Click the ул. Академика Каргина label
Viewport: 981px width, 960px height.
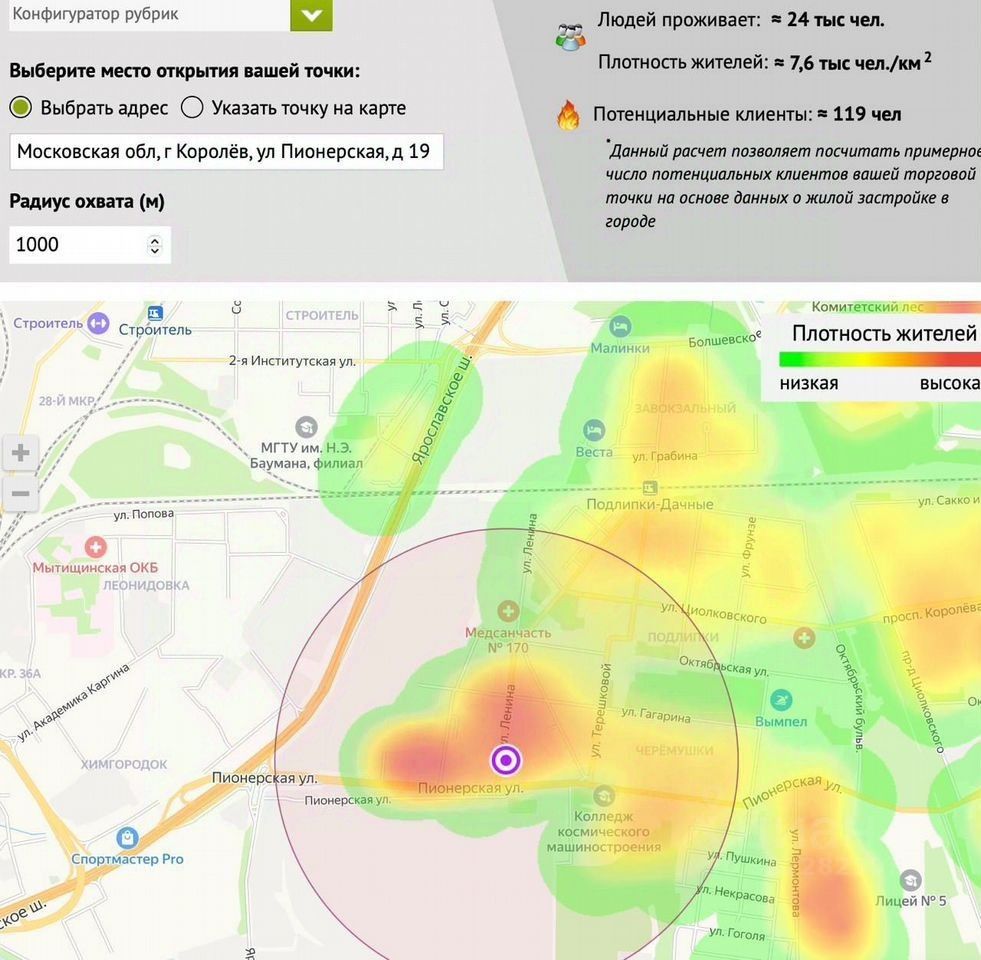point(73,702)
